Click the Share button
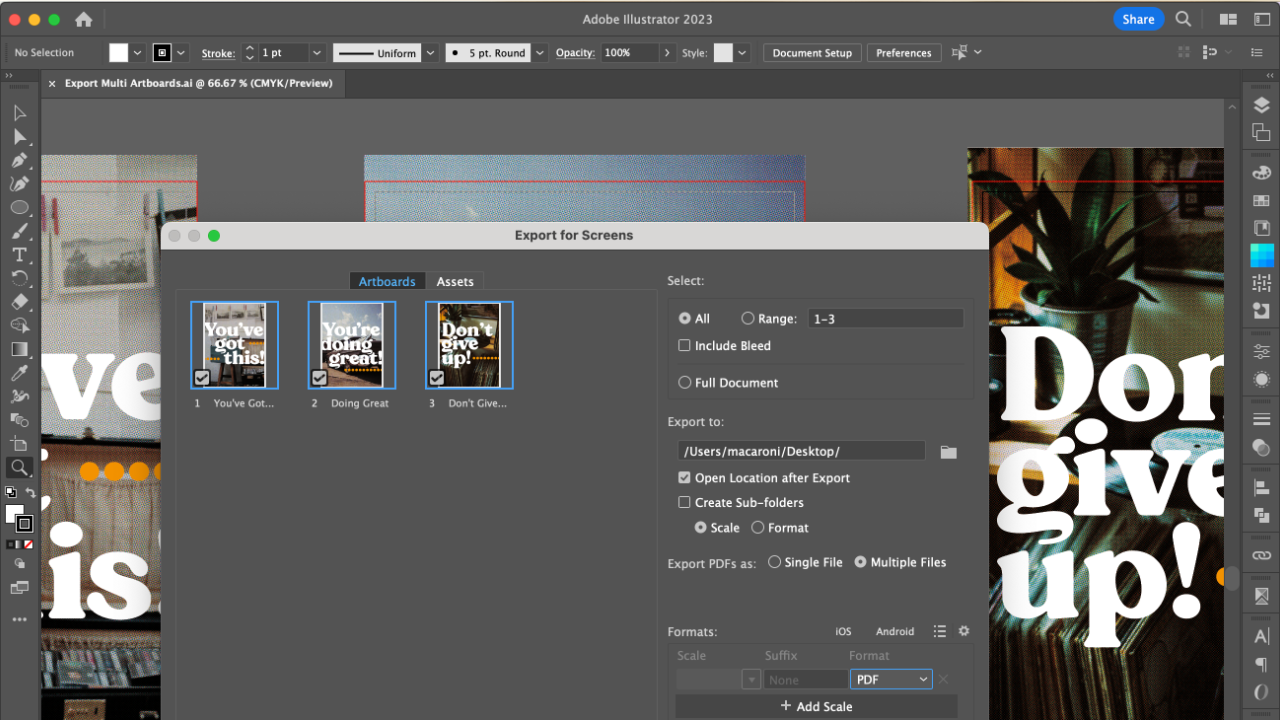The height and width of the screenshot is (720, 1280). pos(1138,19)
